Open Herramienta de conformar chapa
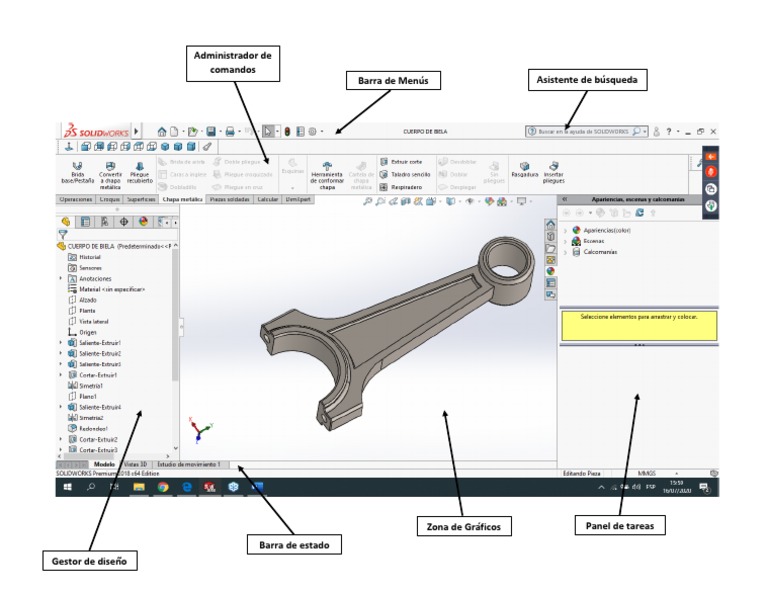The image size is (768, 594). [x=327, y=175]
